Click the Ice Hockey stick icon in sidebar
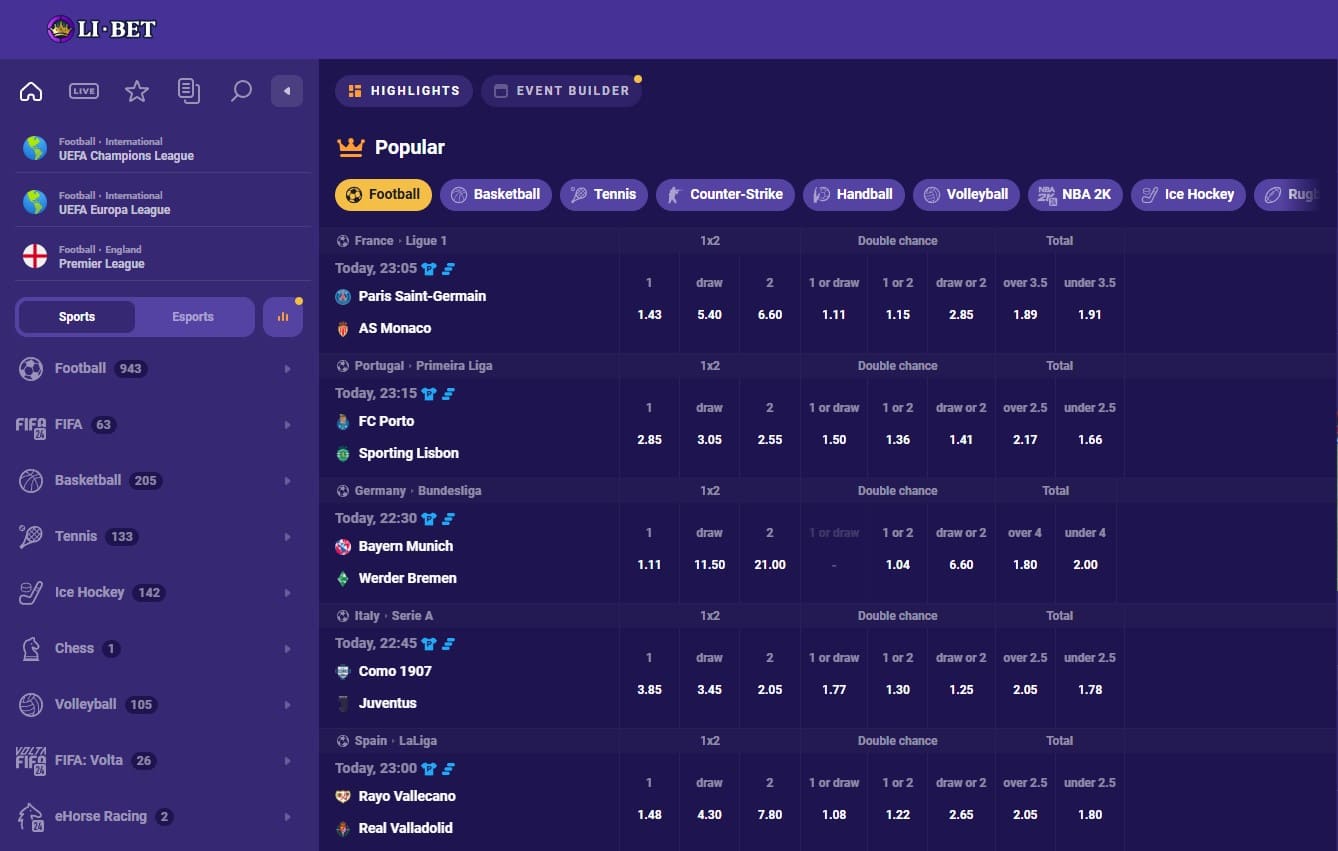The height and width of the screenshot is (851, 1338). click(x=31, y=593)
